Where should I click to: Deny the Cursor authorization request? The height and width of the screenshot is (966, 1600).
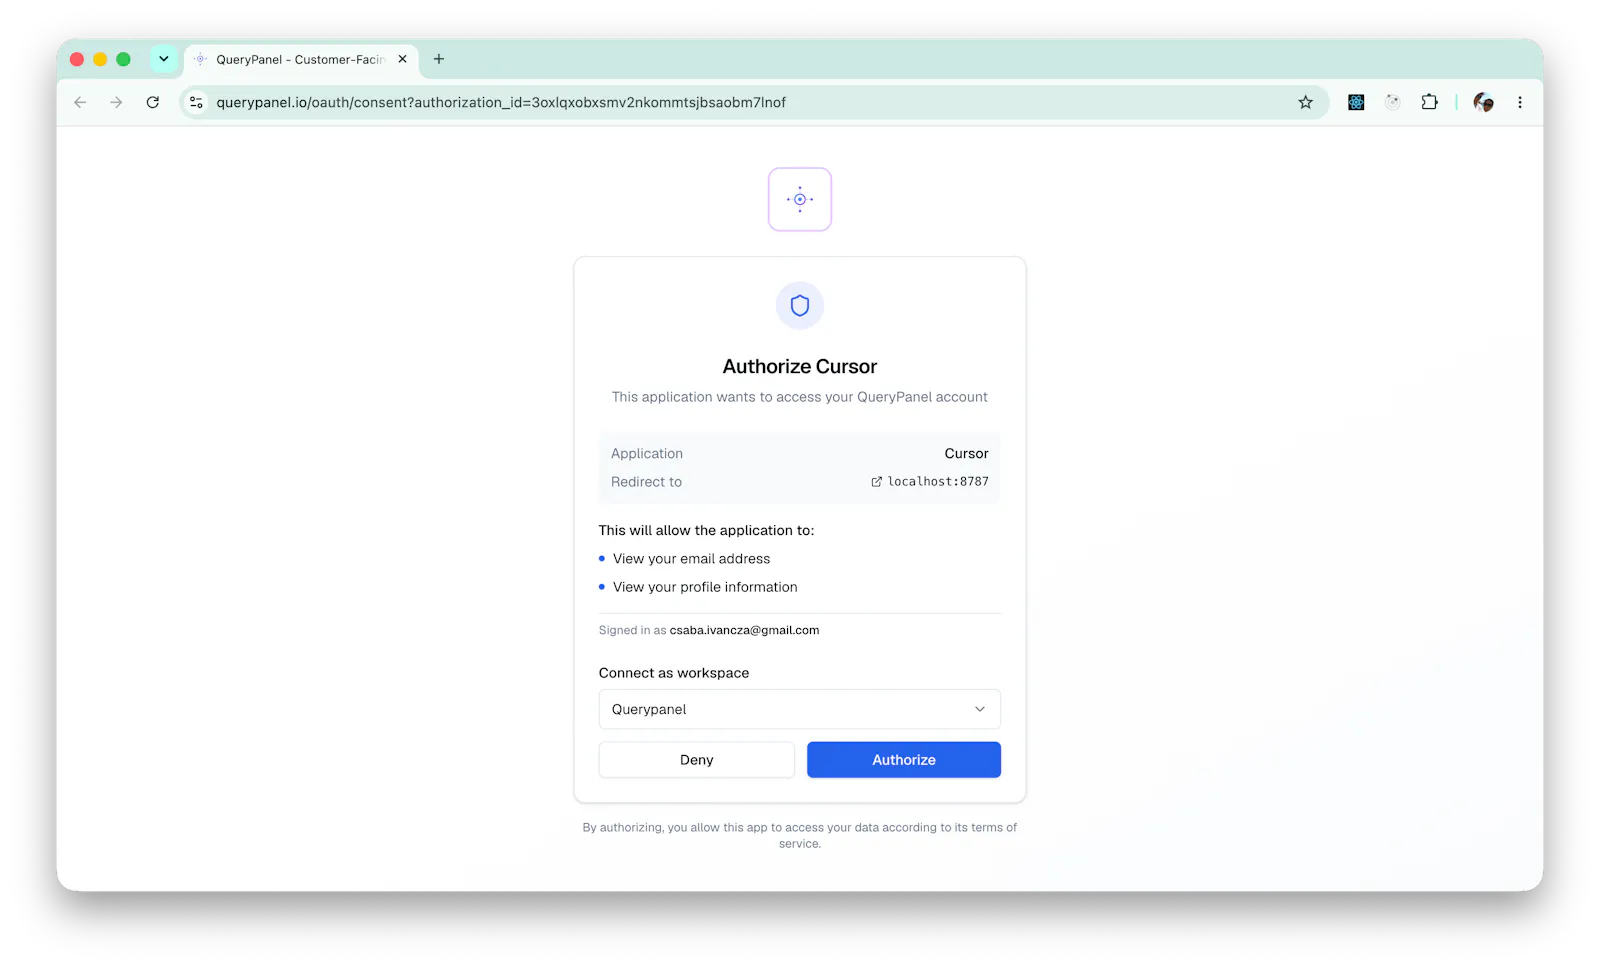(x=696, y=760)
